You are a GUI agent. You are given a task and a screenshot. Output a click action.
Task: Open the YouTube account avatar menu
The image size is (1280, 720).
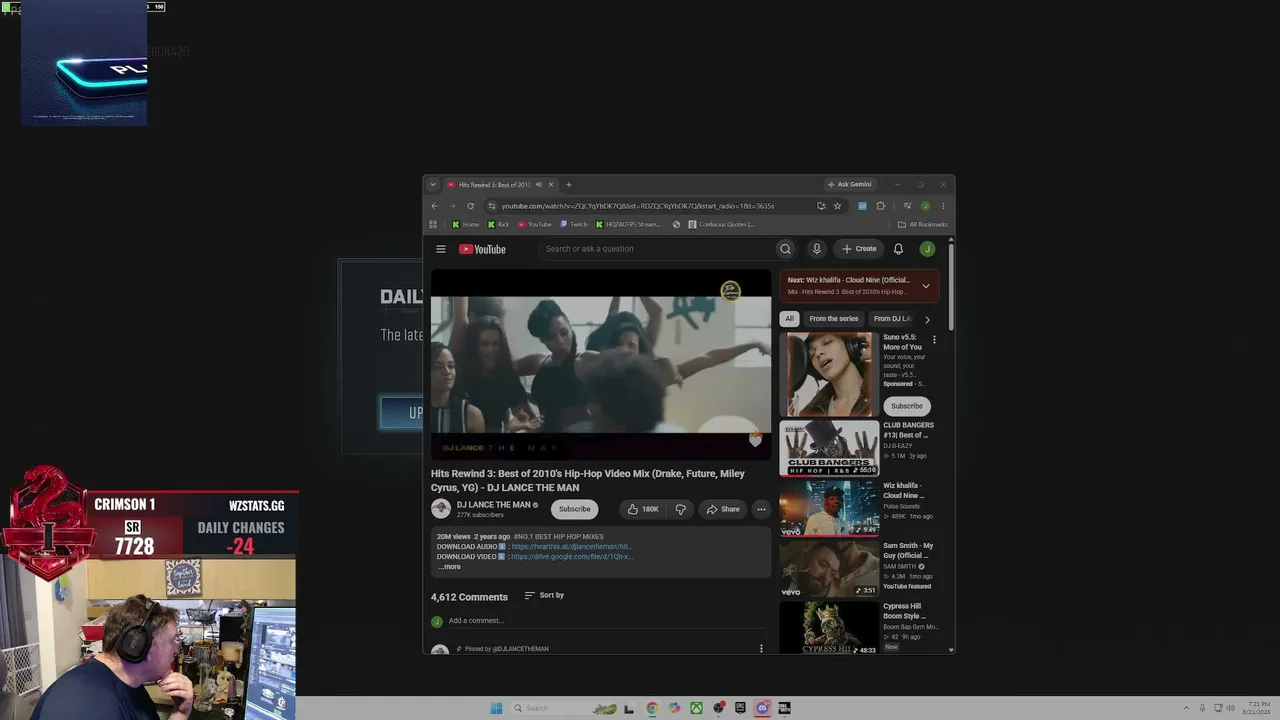coord(927,249)
